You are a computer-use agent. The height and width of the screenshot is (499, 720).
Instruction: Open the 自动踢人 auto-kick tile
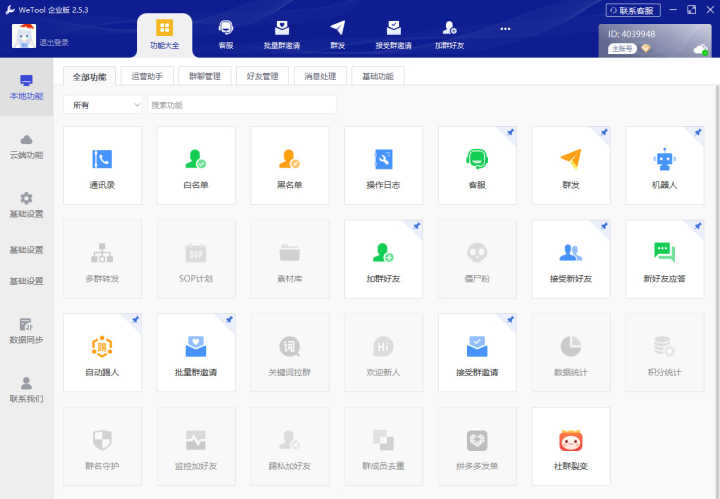click(102, 353)
